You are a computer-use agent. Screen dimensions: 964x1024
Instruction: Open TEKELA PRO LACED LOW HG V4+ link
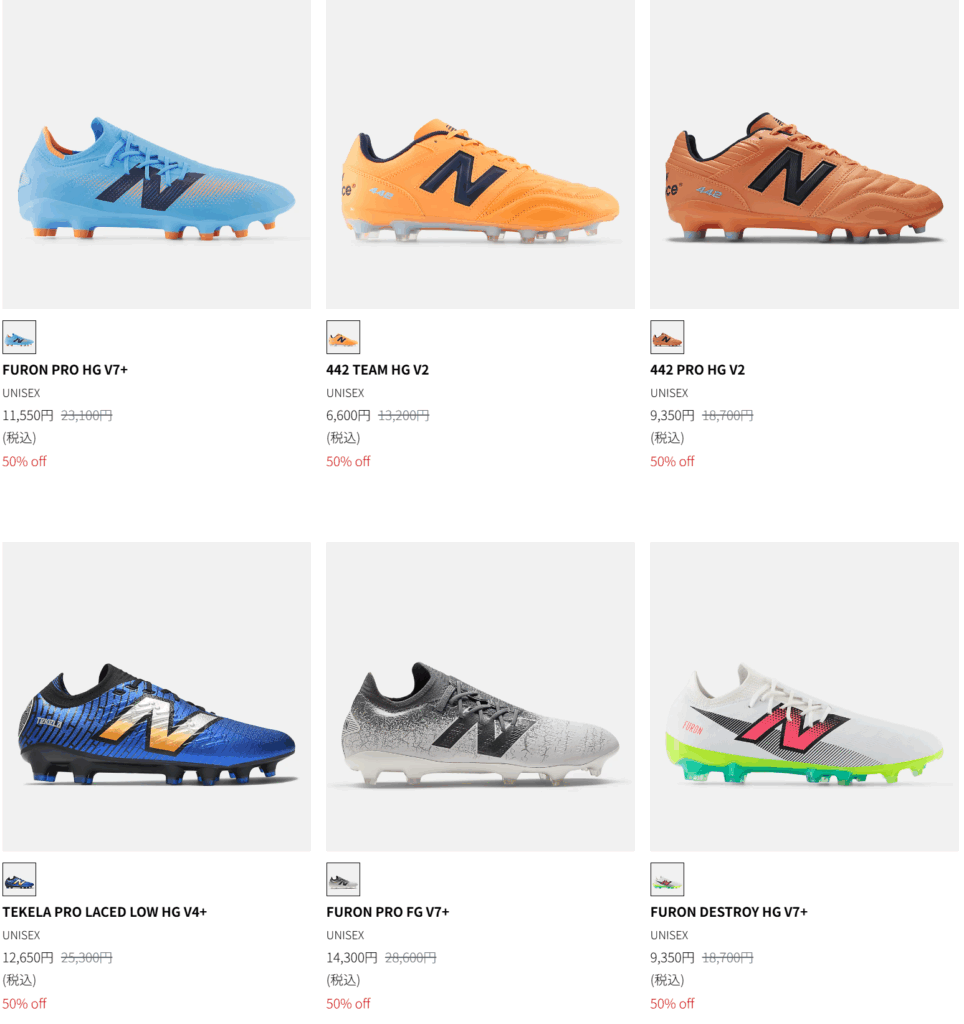[104, 912]
